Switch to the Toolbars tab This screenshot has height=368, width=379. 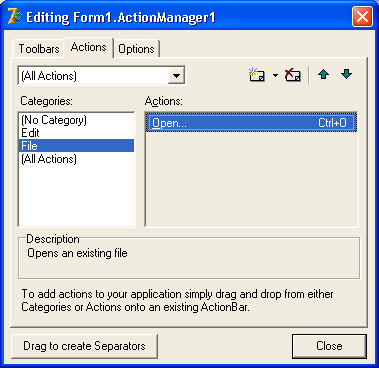coord(39,49)
